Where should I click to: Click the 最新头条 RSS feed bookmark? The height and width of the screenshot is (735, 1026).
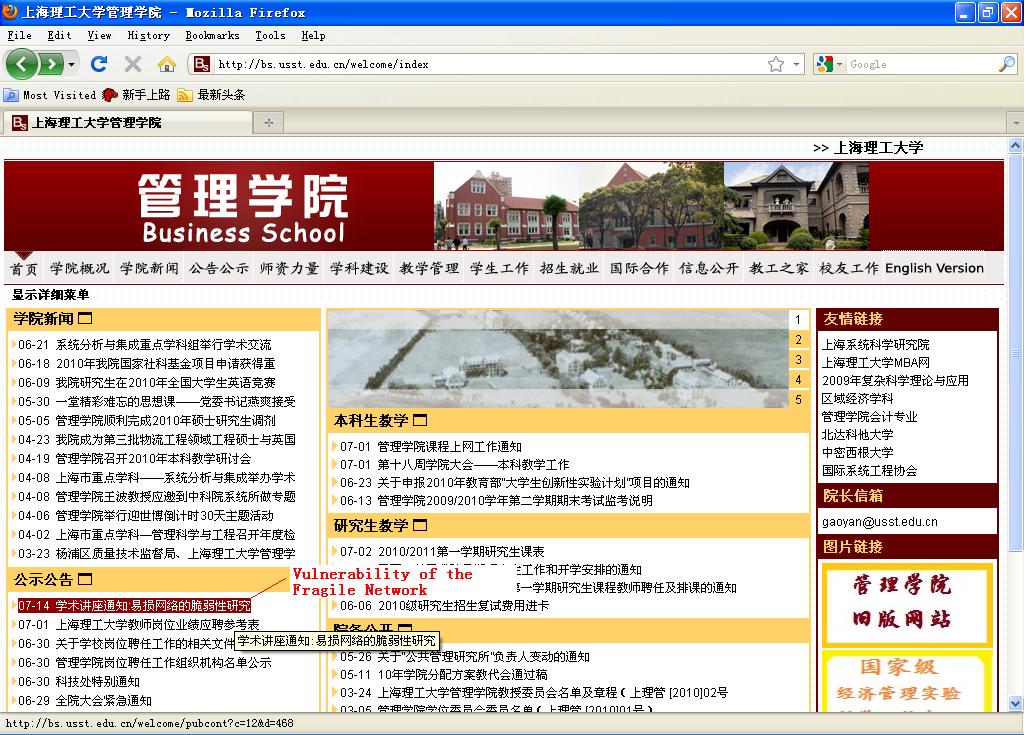click(211, 95)
